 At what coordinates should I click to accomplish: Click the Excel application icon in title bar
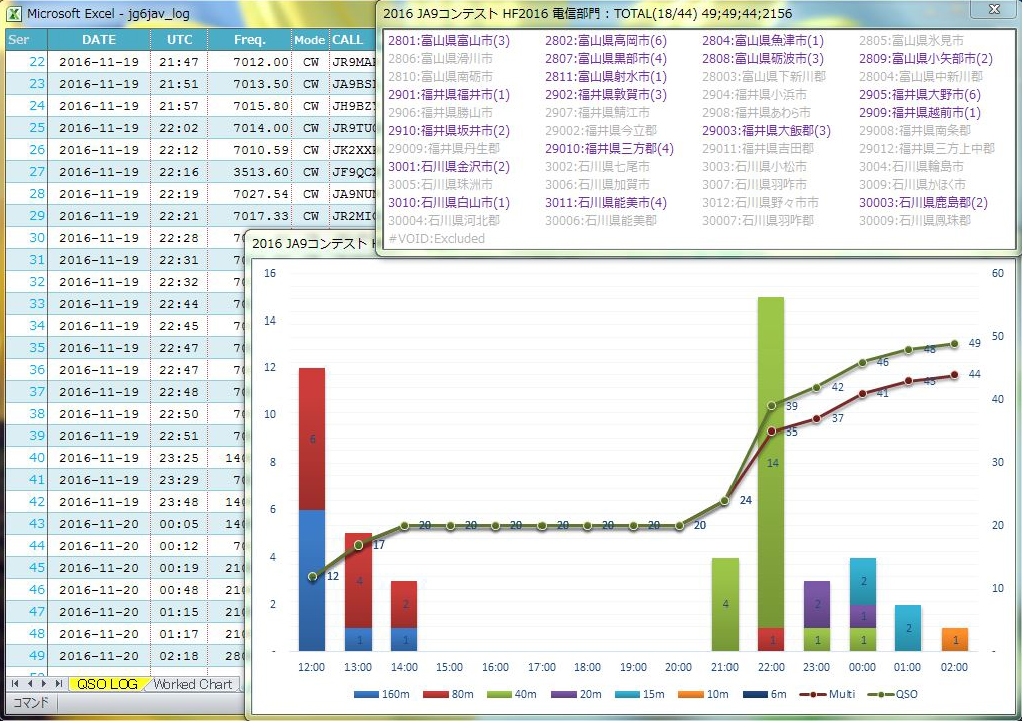[14, 14]
